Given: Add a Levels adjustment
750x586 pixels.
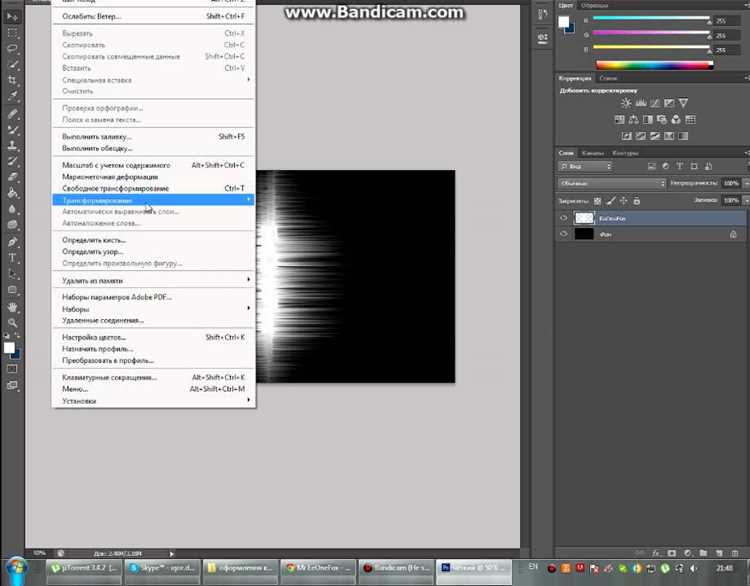Looking at the screenshot, I should click(x=640, y=103).
